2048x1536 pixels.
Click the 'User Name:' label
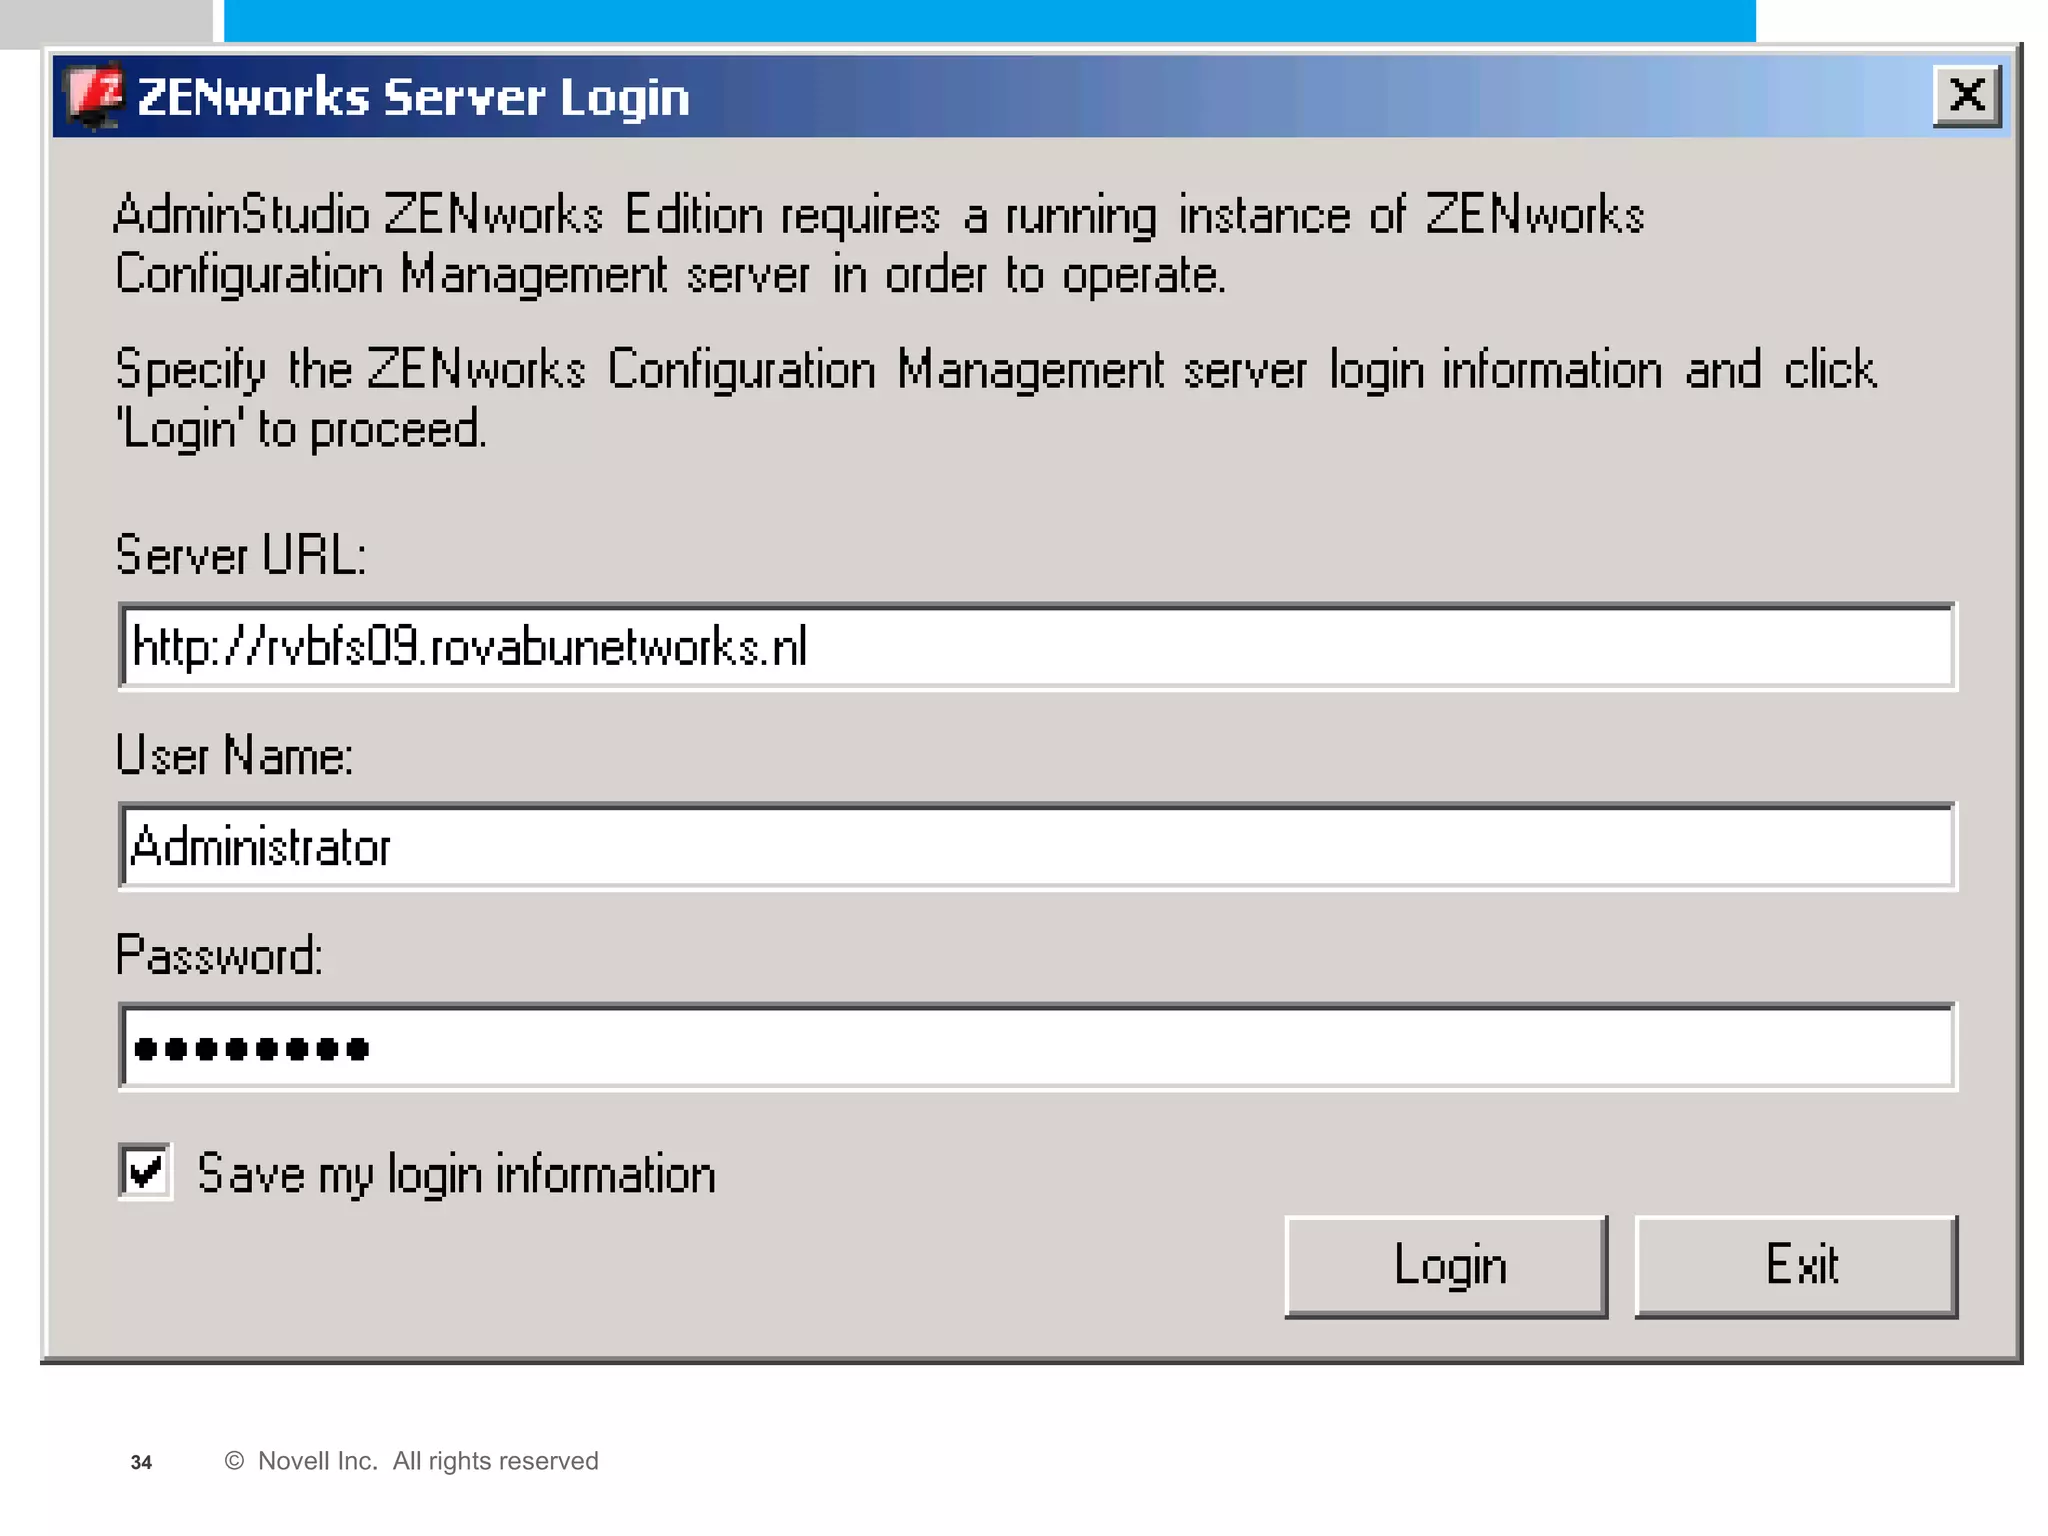(234, 755)
